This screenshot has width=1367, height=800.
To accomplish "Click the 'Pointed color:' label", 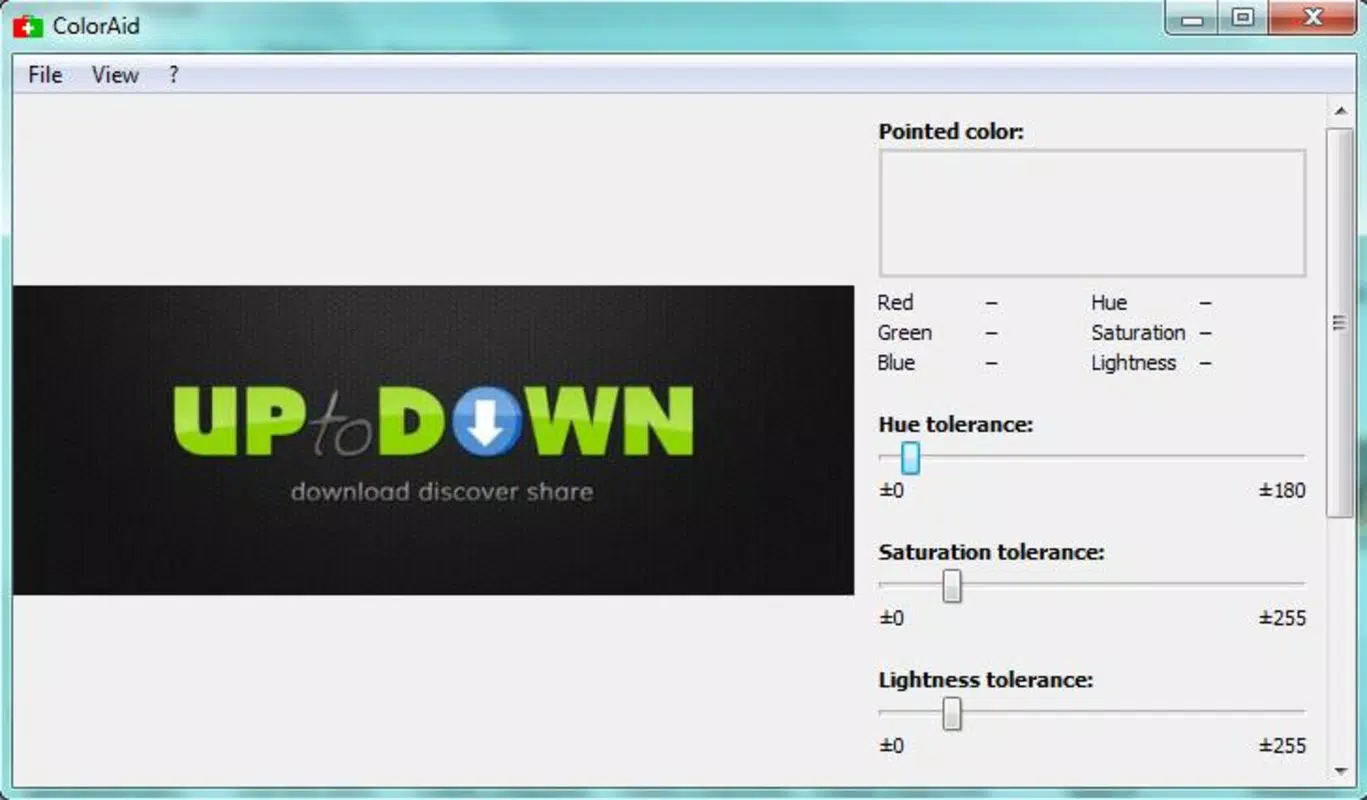I will tap(951, 131).
